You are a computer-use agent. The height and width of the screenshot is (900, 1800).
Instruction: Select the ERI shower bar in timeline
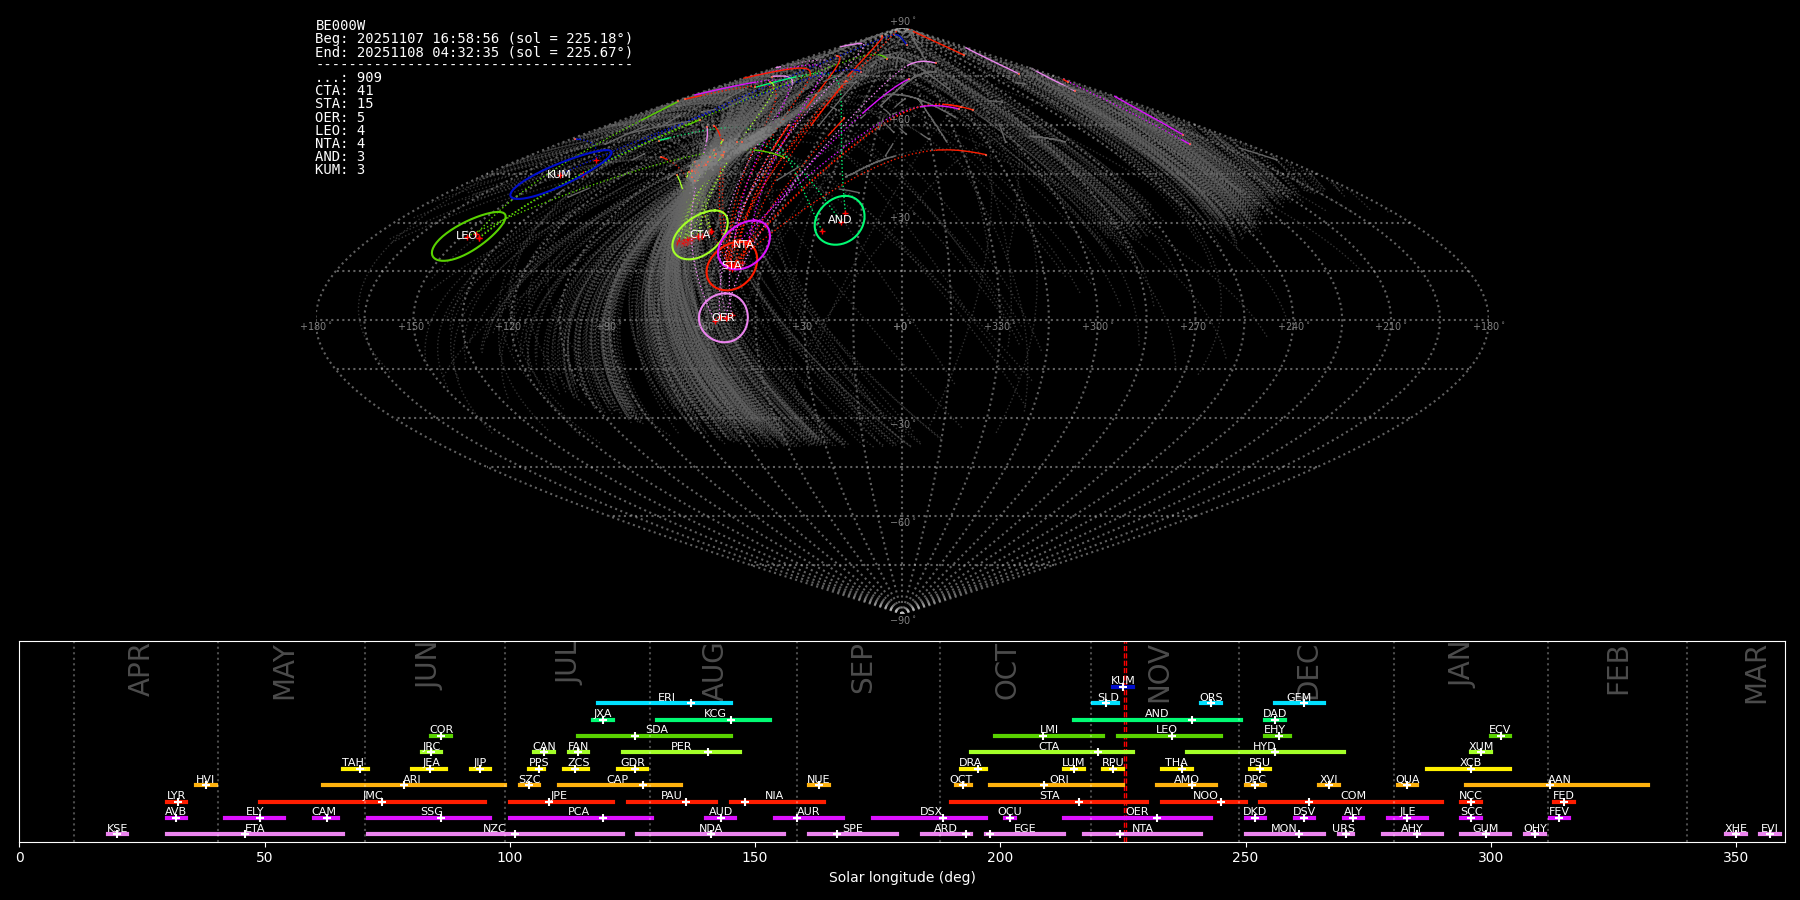[x=664, y=703]
